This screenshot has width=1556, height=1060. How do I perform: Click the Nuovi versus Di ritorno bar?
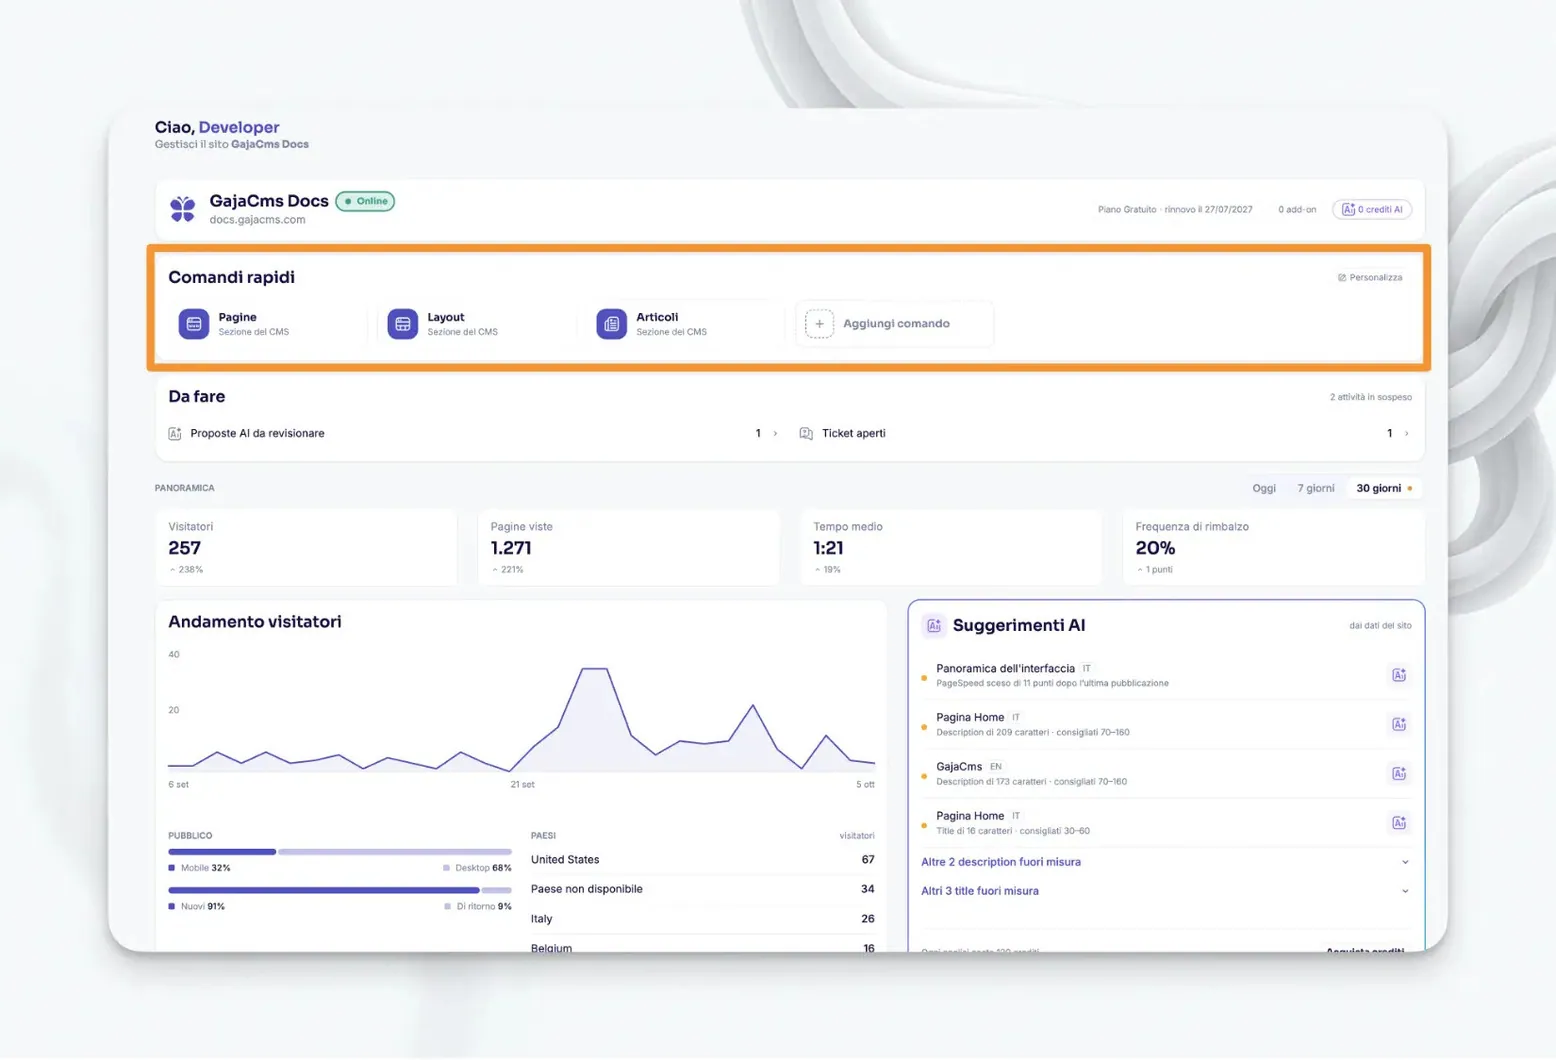pos(340,890)
